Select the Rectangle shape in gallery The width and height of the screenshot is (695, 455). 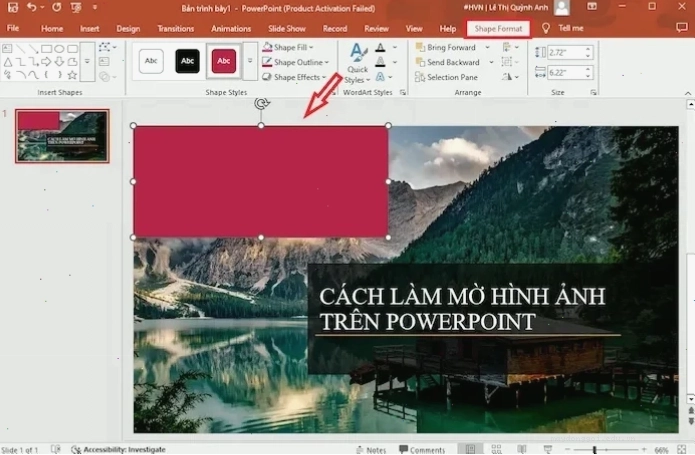46,48
